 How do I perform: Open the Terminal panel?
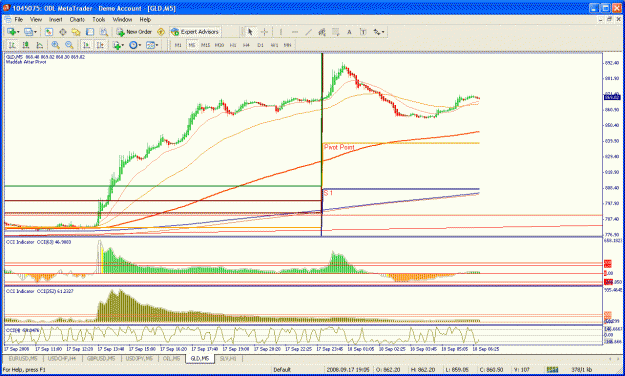pos(90,32)
